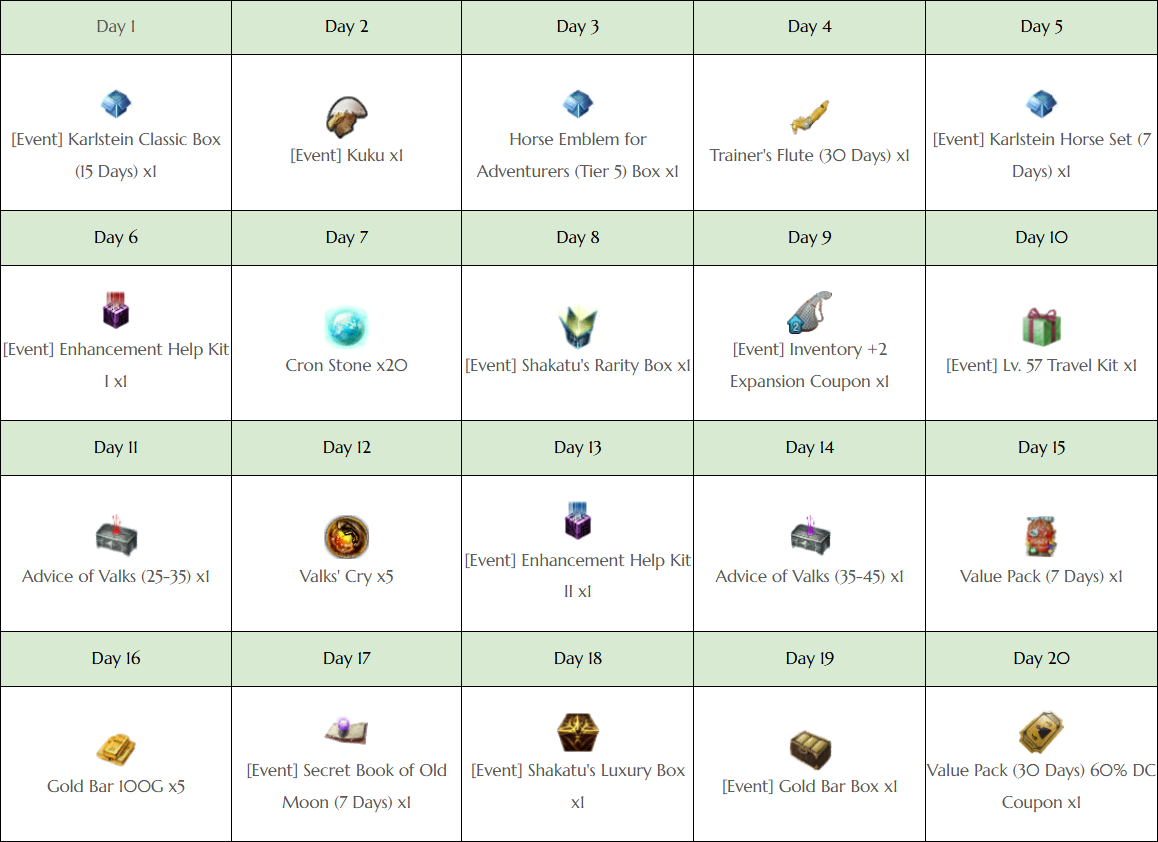The width and height of the screenshot is (1158, 842).
Task: Click the Day 15 header cell
Action: coord(1041,448)
